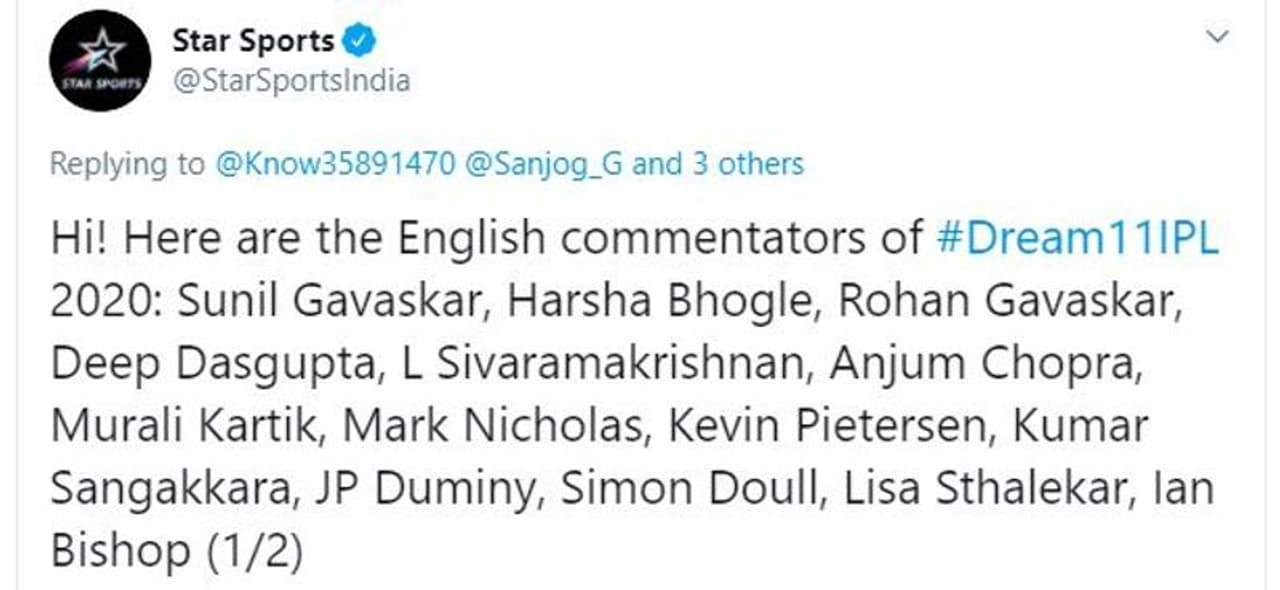This screenshot has height=590, width=1280.
Task: Open the @Sanjog_G mention
Action: (x=542, y=163)
